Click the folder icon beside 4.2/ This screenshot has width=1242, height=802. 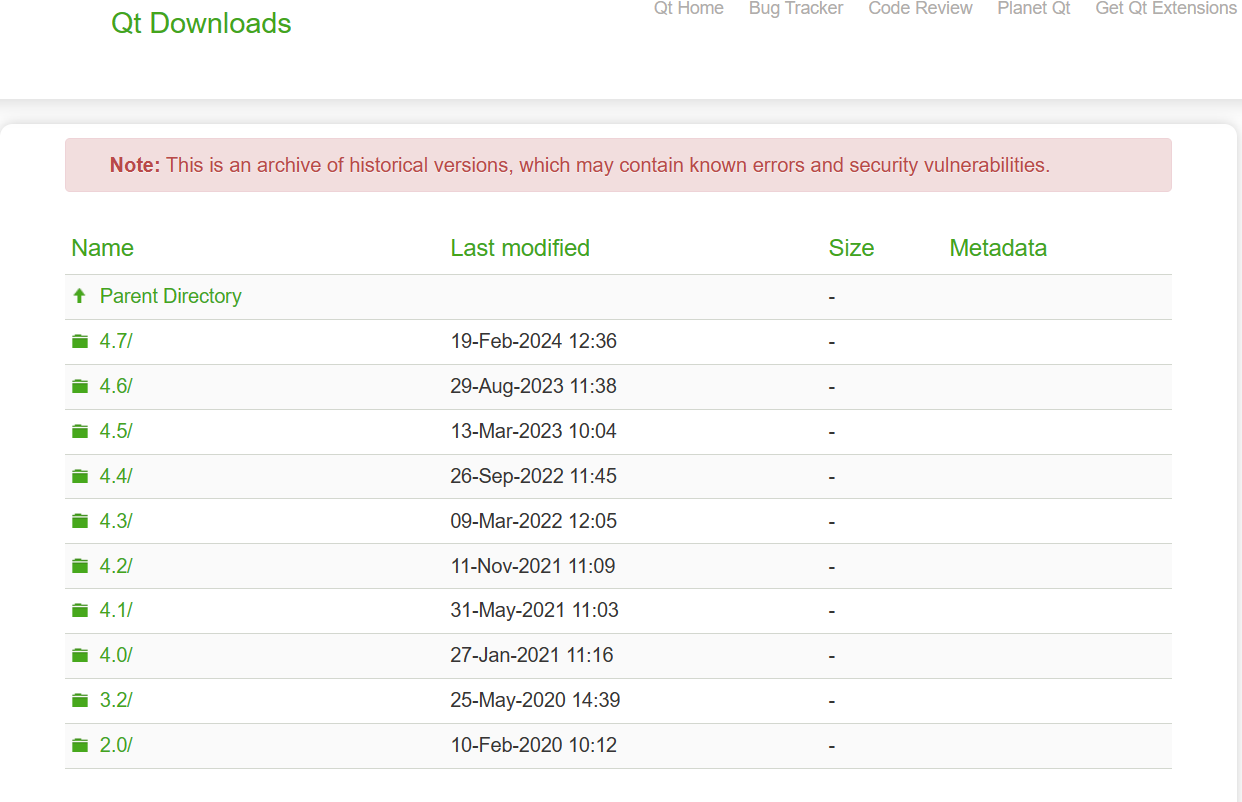click(x=80, y=566)
